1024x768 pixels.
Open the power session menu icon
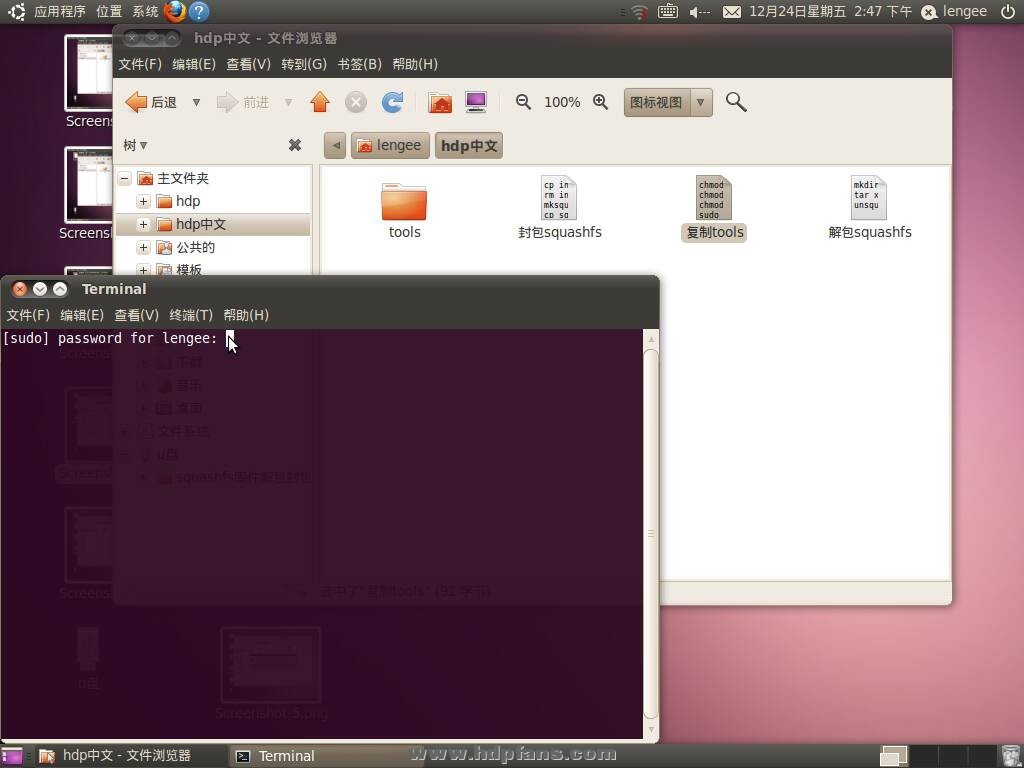[x=1008, y=11]
